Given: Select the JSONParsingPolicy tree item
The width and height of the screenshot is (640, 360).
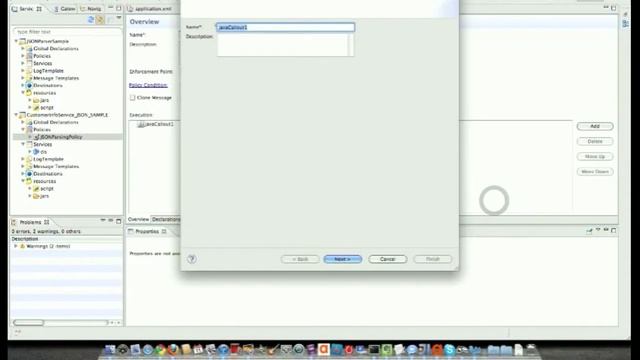Looking at the screenshot, I should click(x=61, y=137).
